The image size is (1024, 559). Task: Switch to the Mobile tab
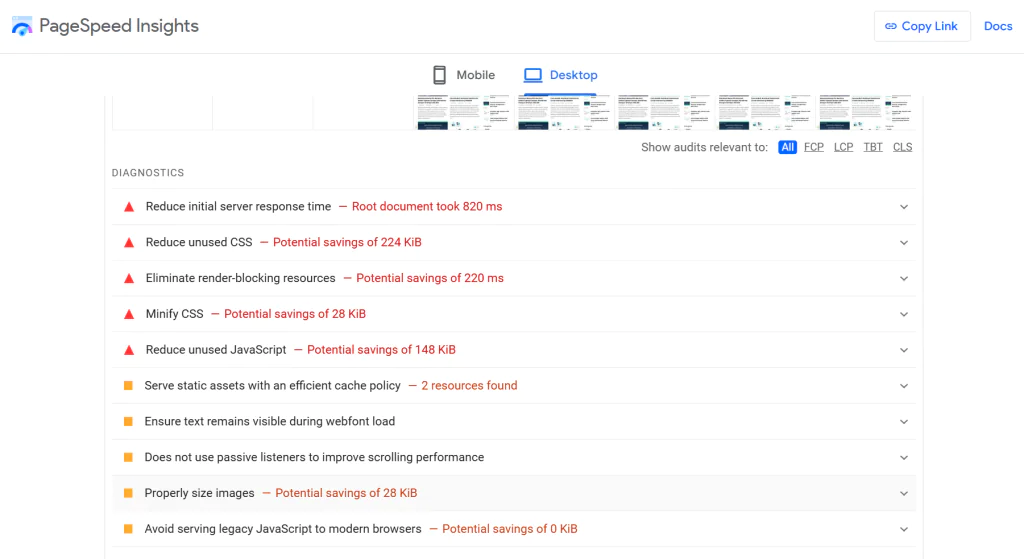coord(464,75)
